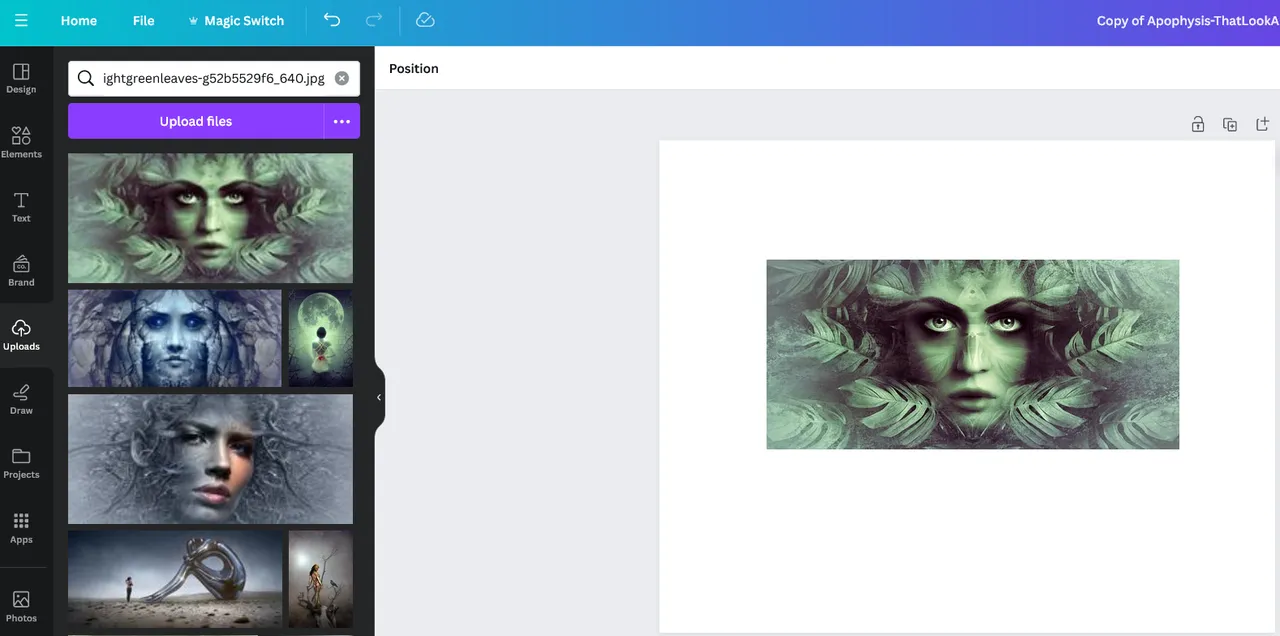Collapse the side panel

(379, 397)
